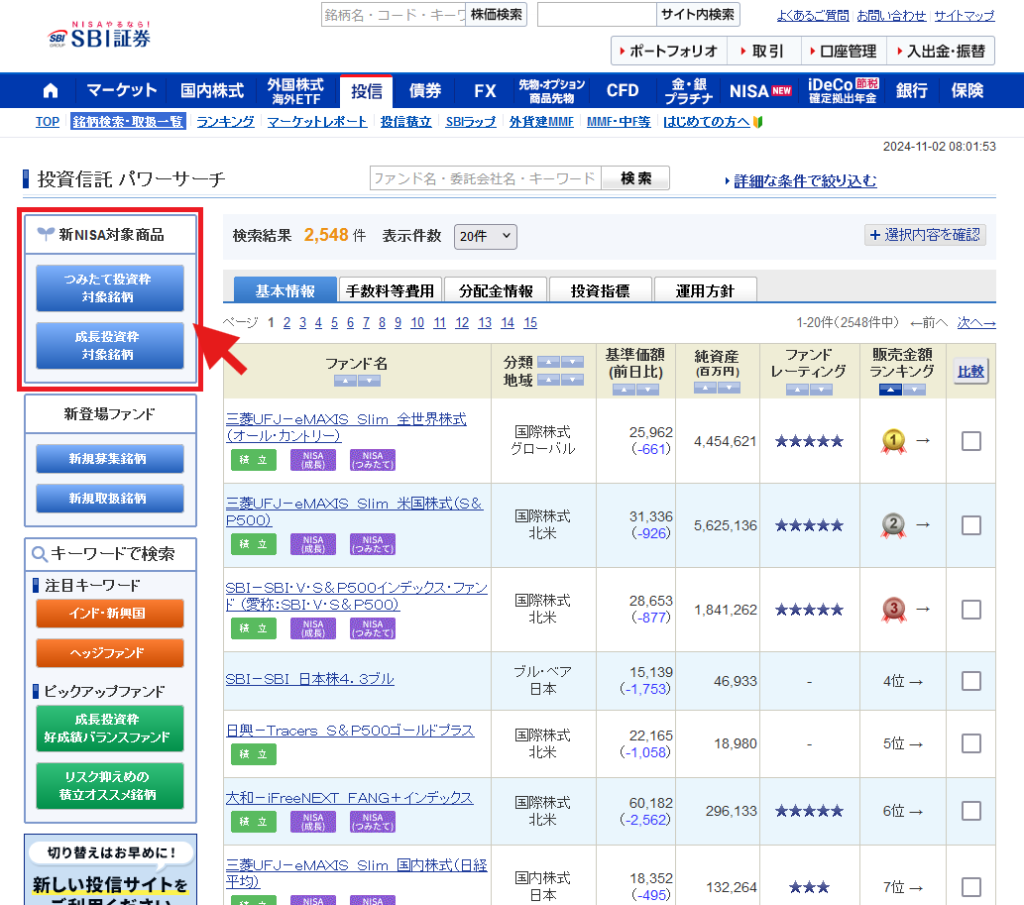Open NISA menu in navigation bar
1024x905 pixels.
coord(760,91)
